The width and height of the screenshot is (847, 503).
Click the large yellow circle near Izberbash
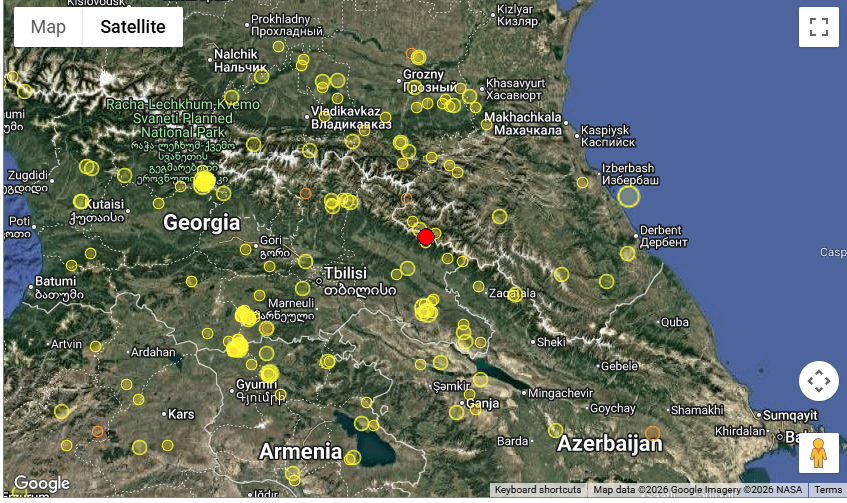pos(628,196)
